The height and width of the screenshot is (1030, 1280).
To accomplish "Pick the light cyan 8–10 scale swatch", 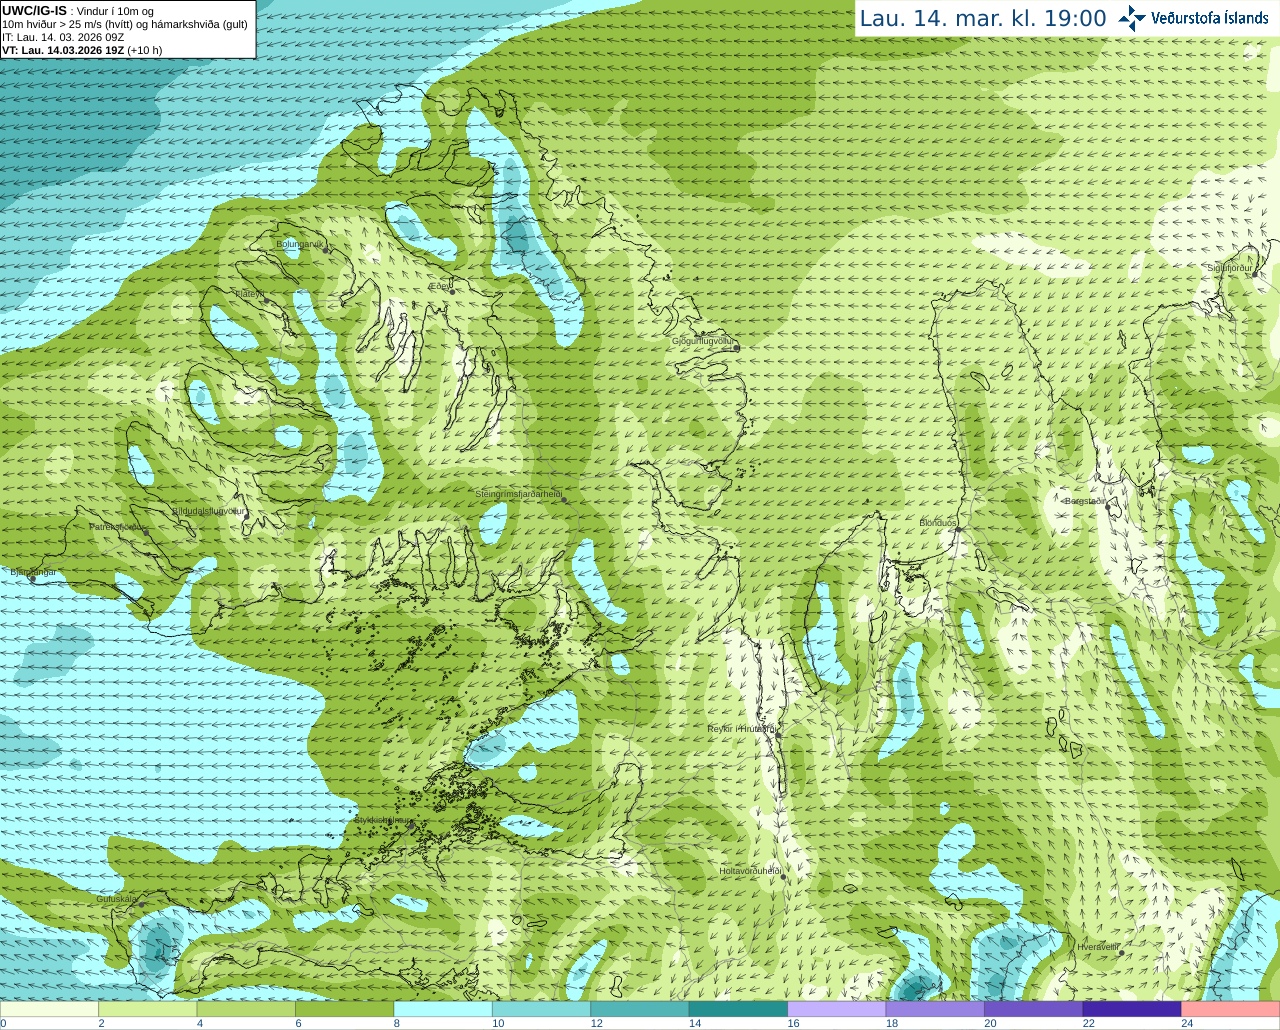I will click(443, 1009).
